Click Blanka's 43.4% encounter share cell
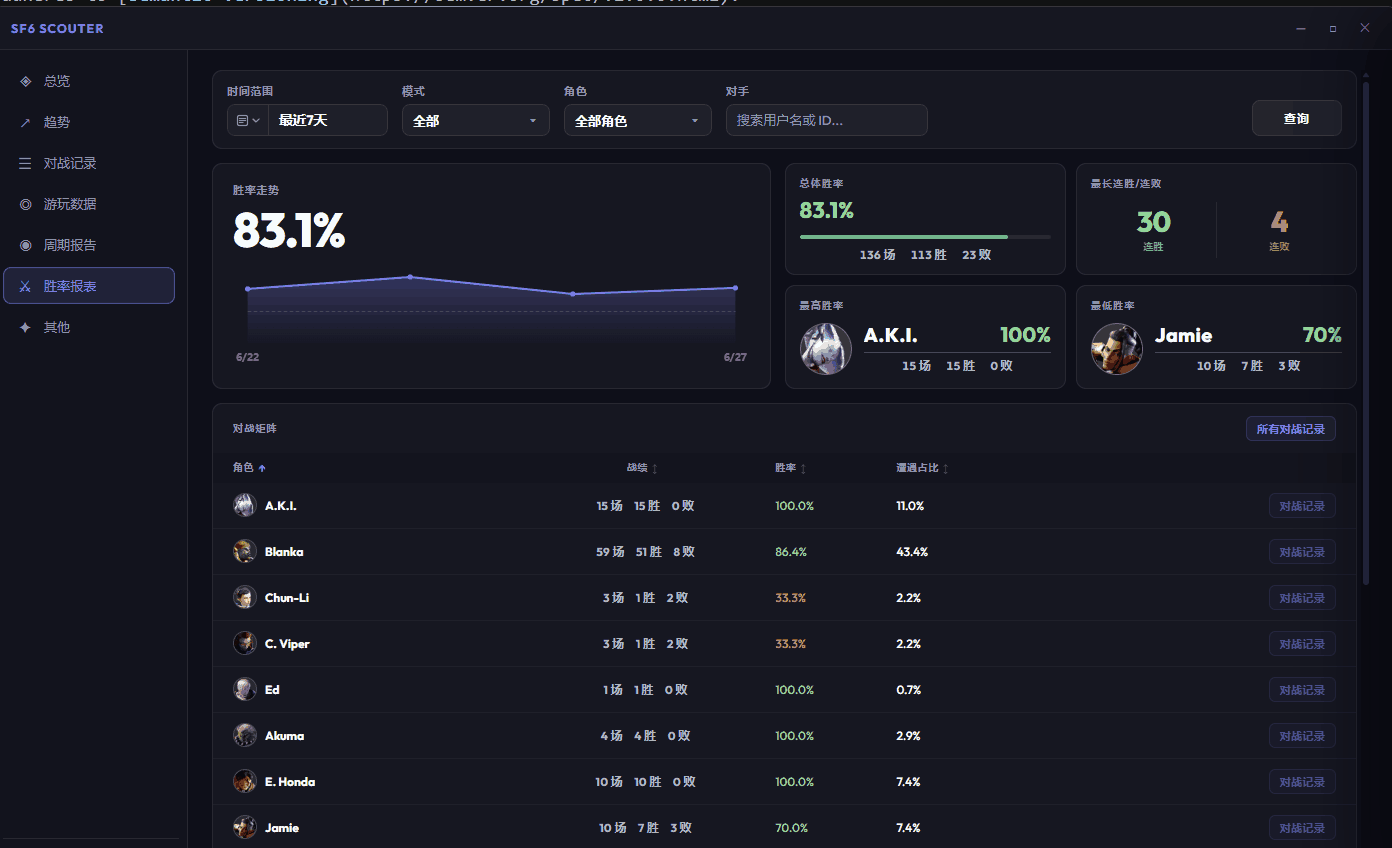Viewport: 1392px width, 848px height. coord(912,552)
